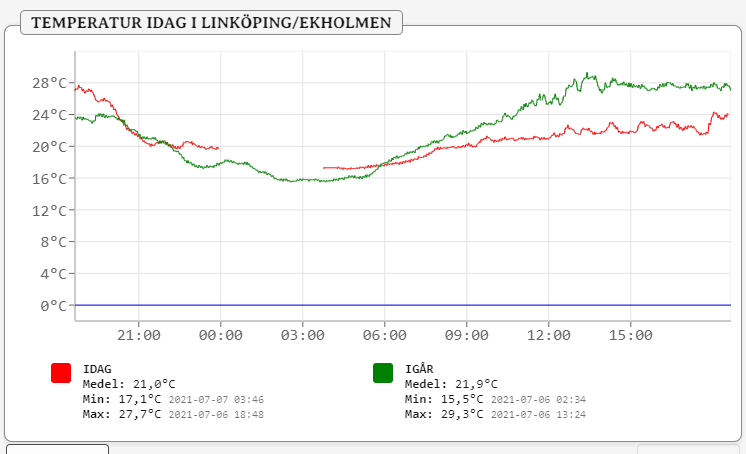Select the IDAG legend label
Image resolution: width=746 pixels, height=454 pixels.
point(97,369)
